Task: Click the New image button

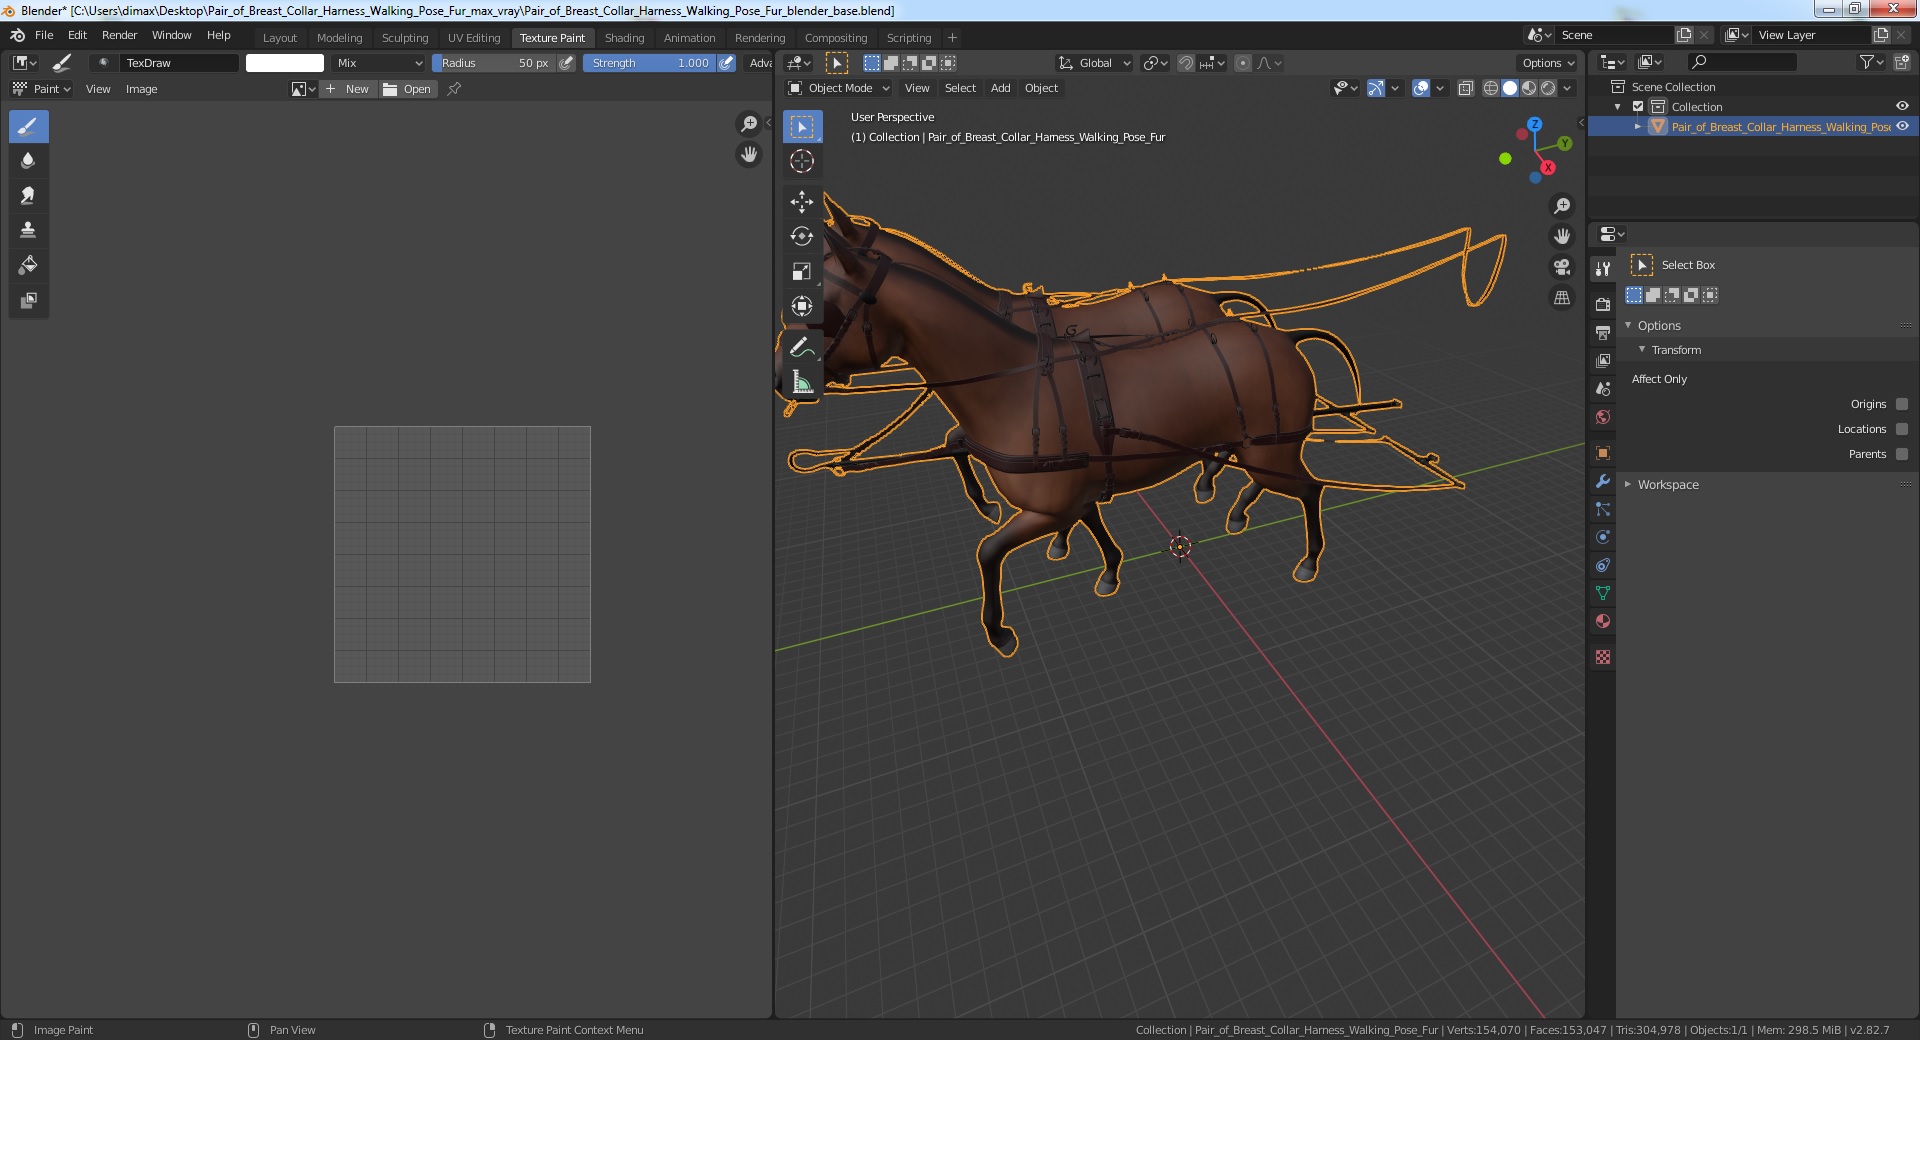Action: coord(347,89)
